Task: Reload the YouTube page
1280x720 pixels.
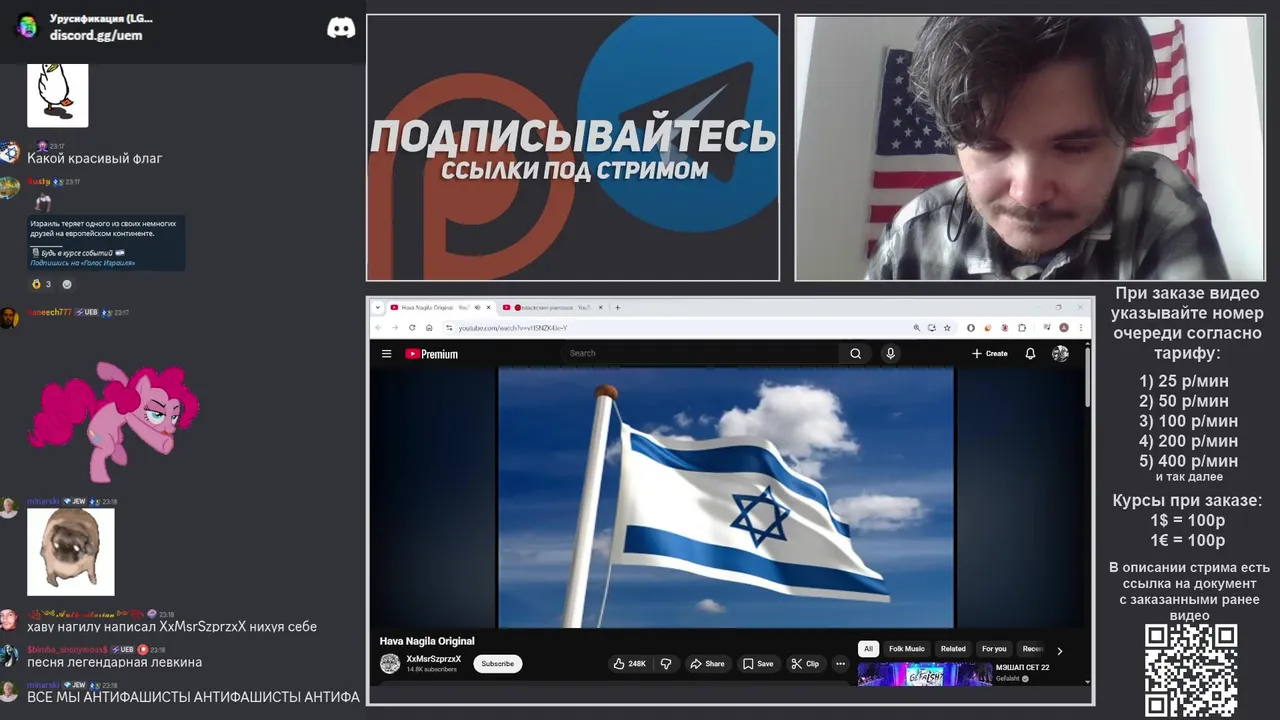Action: click(x=412, y=328)
